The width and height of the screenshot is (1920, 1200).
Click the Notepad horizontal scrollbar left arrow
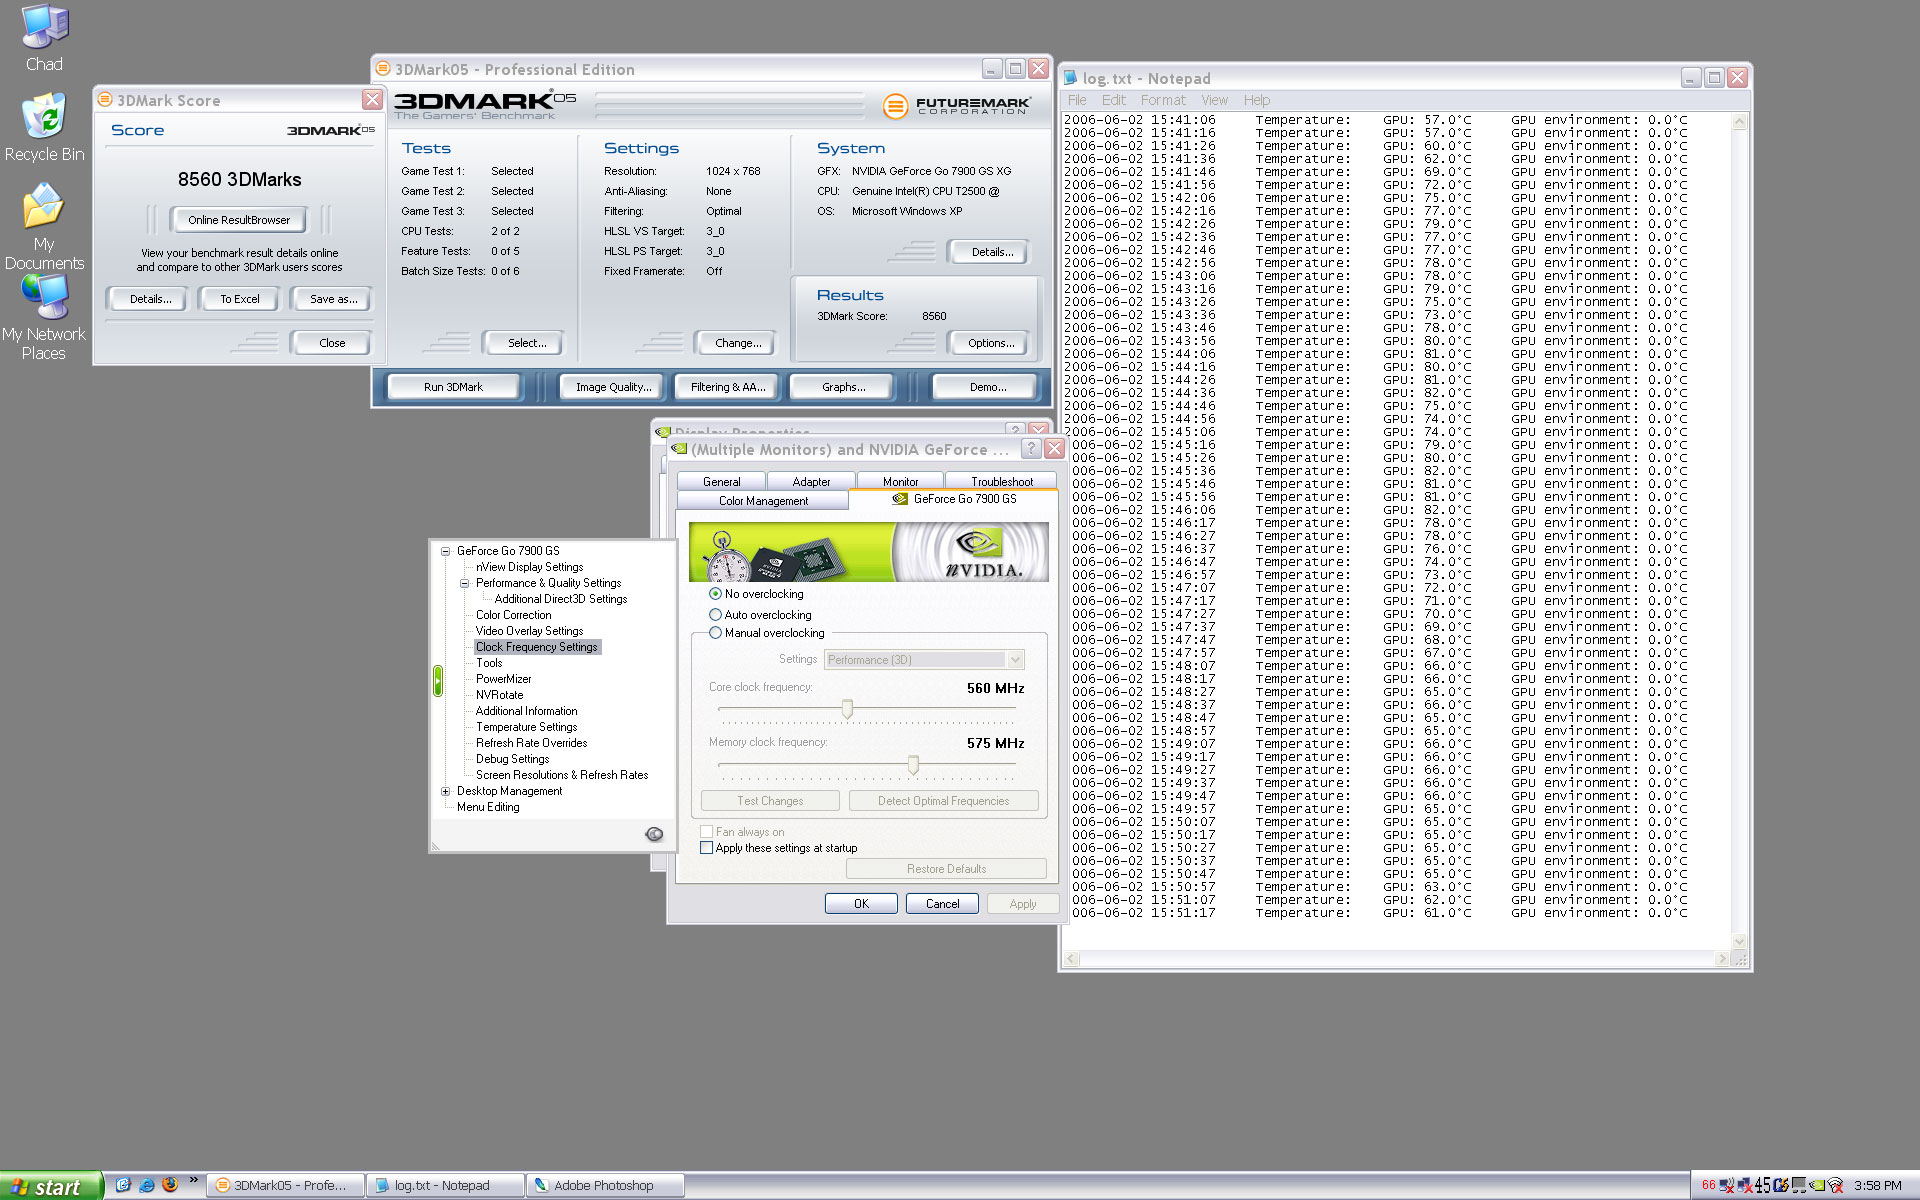pyautogui.click(x=1072, y=959)
